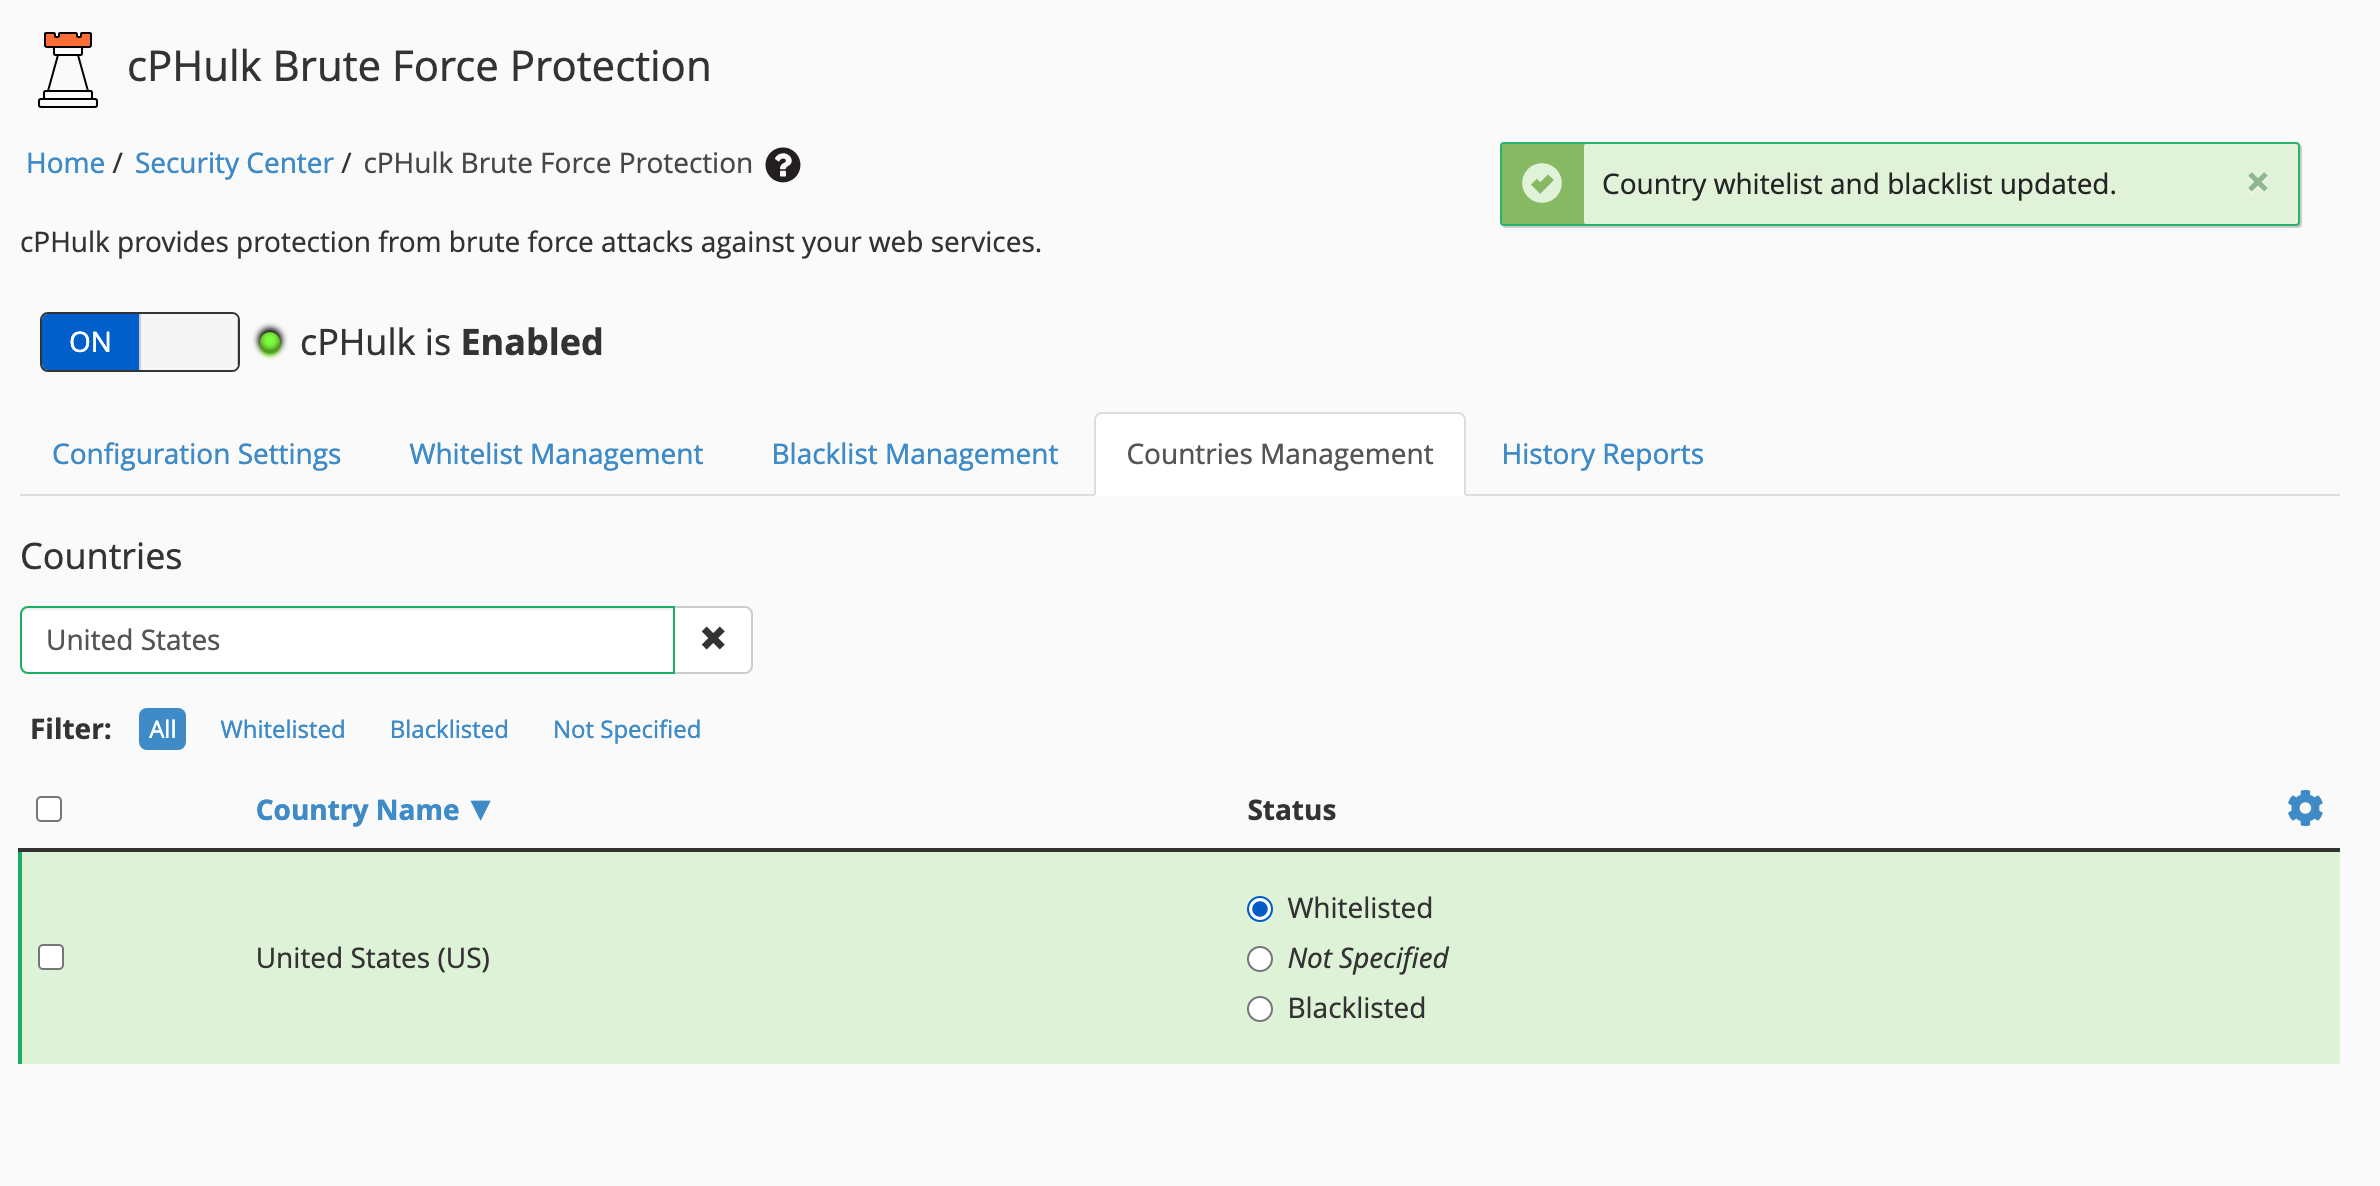The image size is (2380, 1186).
Task: Click the cPHulk Brute Force Protection title
Action: click(419, 67)
